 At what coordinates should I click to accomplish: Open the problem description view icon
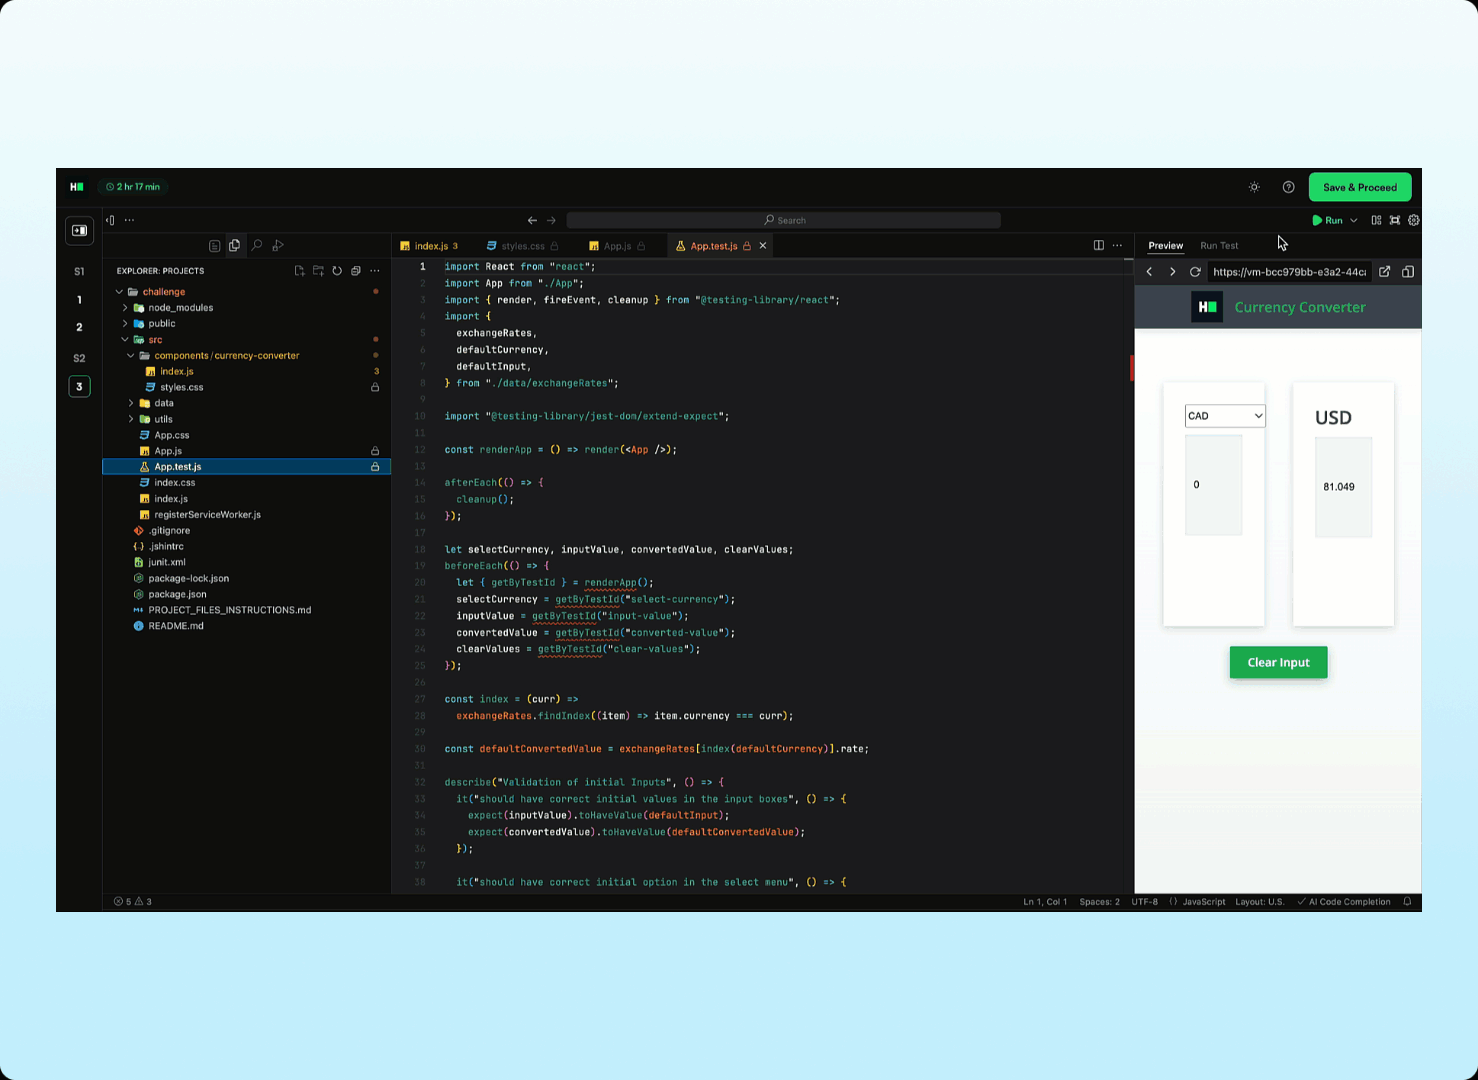(x=214, y=245)
